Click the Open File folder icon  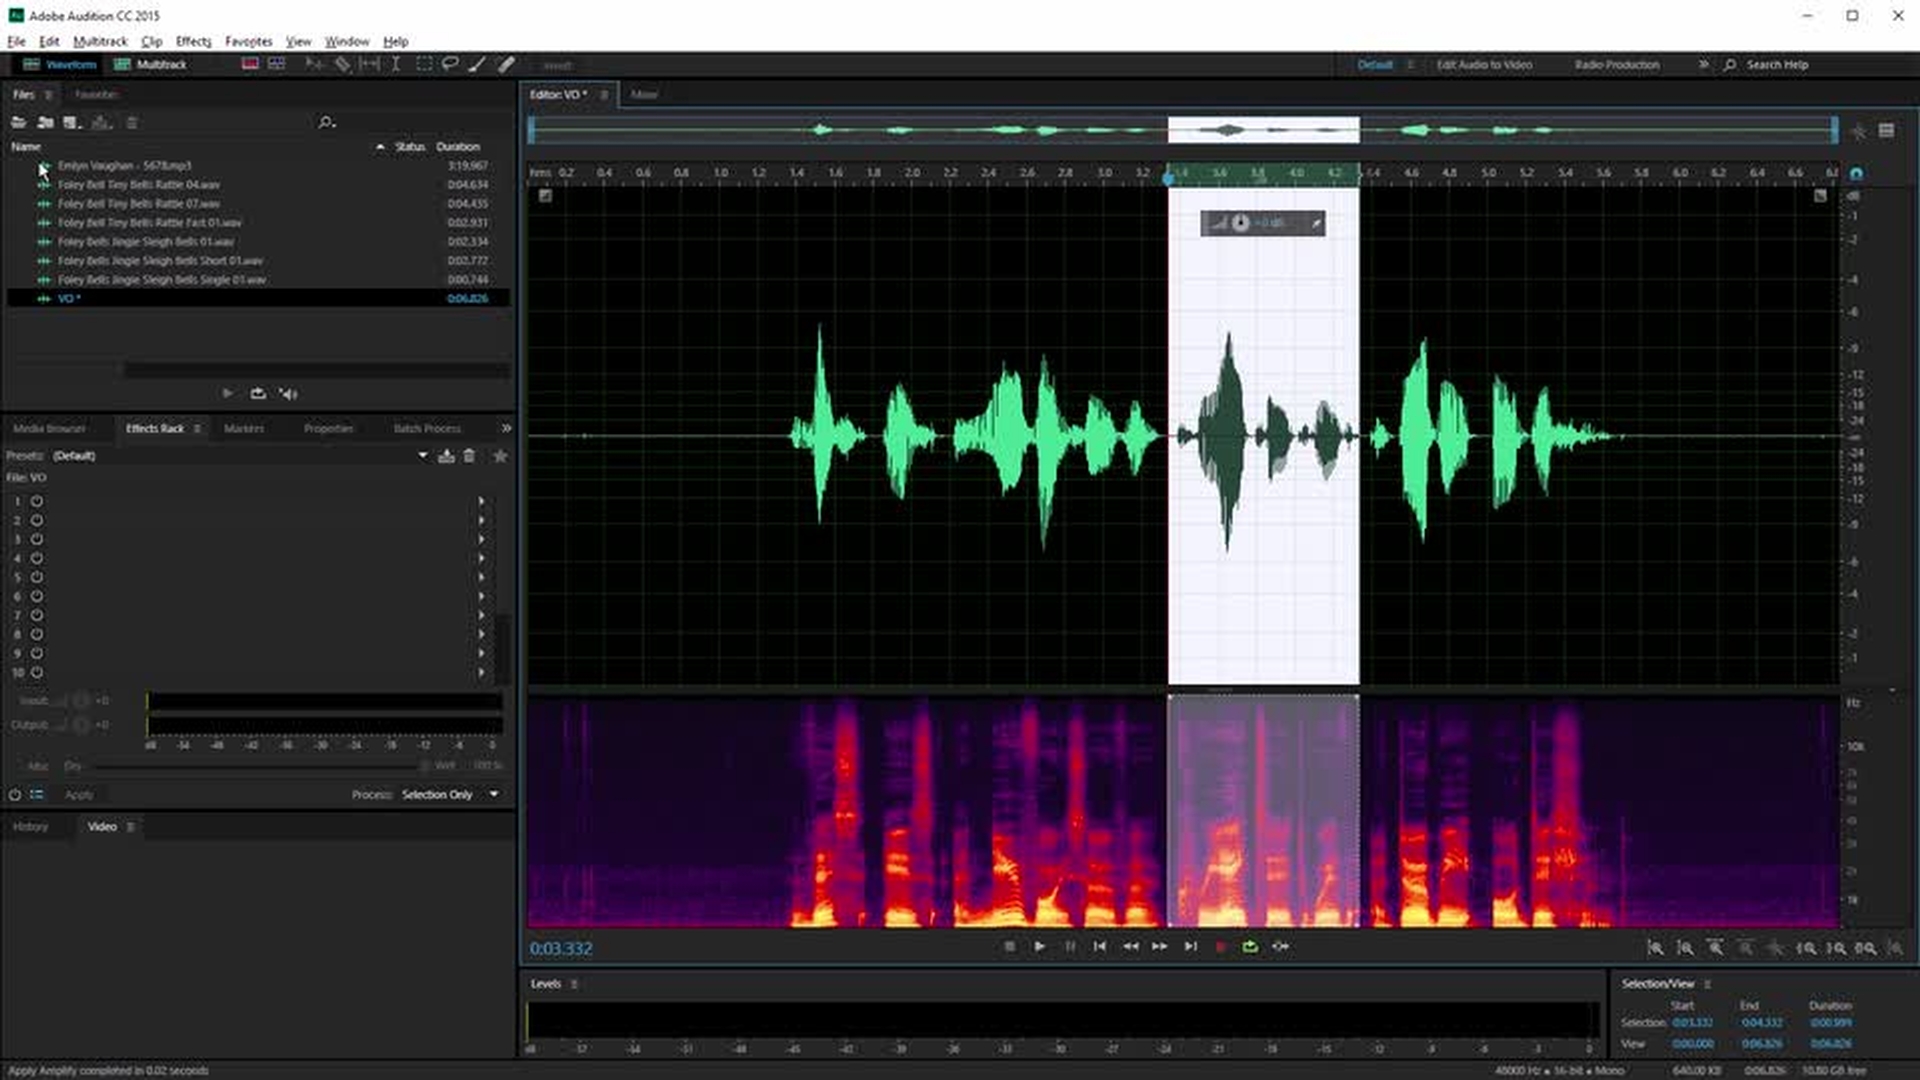(18, 122)
